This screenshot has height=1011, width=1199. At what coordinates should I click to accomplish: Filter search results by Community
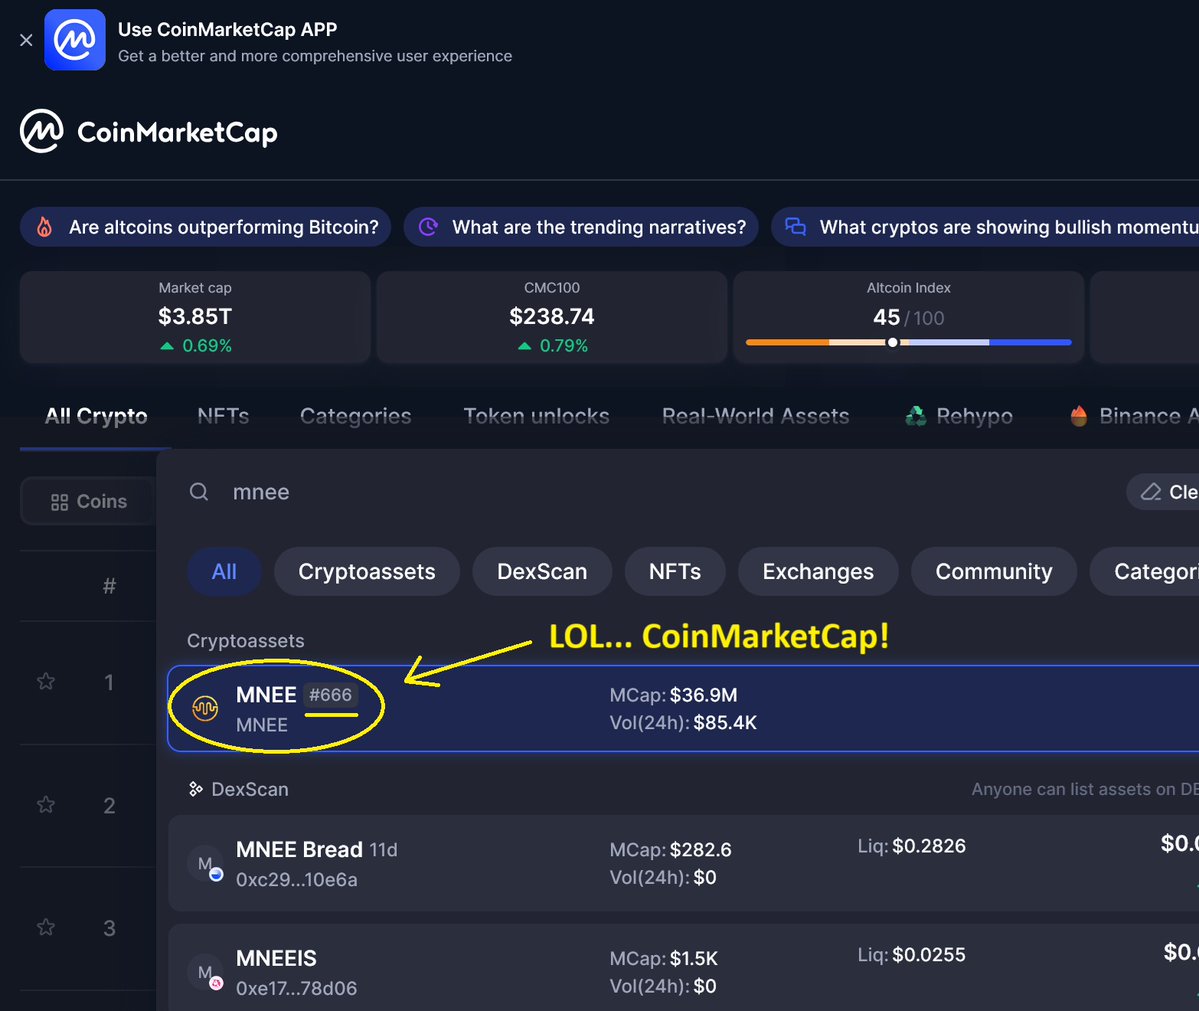tap(994, 571)
